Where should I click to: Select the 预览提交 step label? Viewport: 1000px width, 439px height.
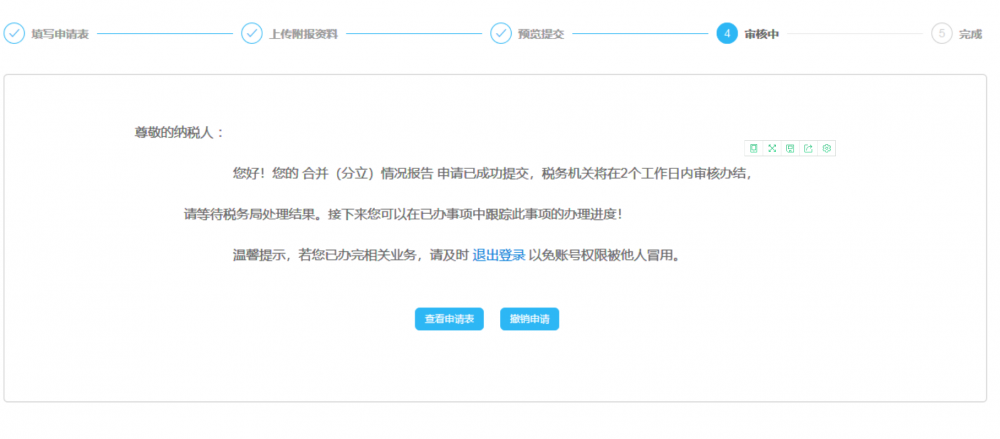pyautogui.click(x=541, y=34)
